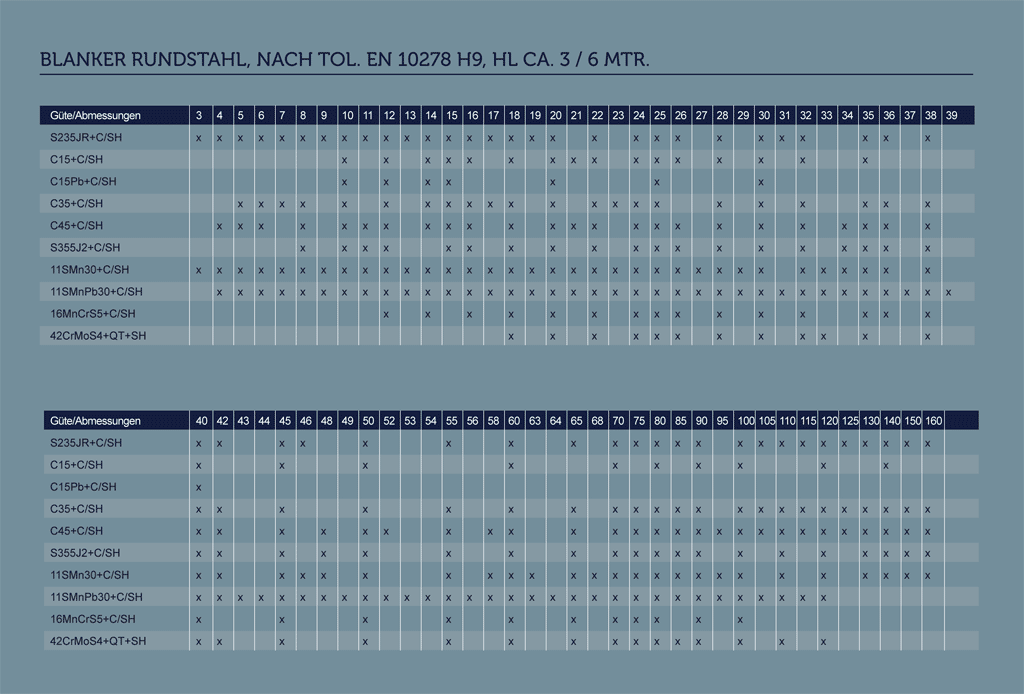This screenshot has width=1024, height=694.
Task: Select column header 63 in lower table
Action: pyautogui.click(x=535, y=421)
